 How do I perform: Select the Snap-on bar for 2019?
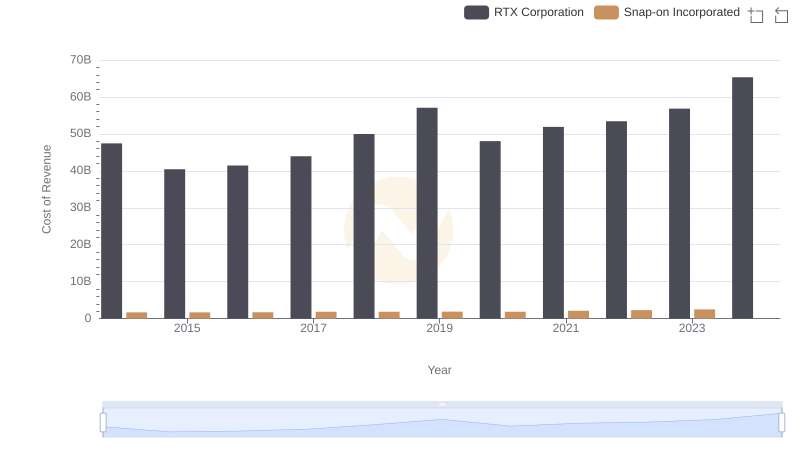coord(452,315)
